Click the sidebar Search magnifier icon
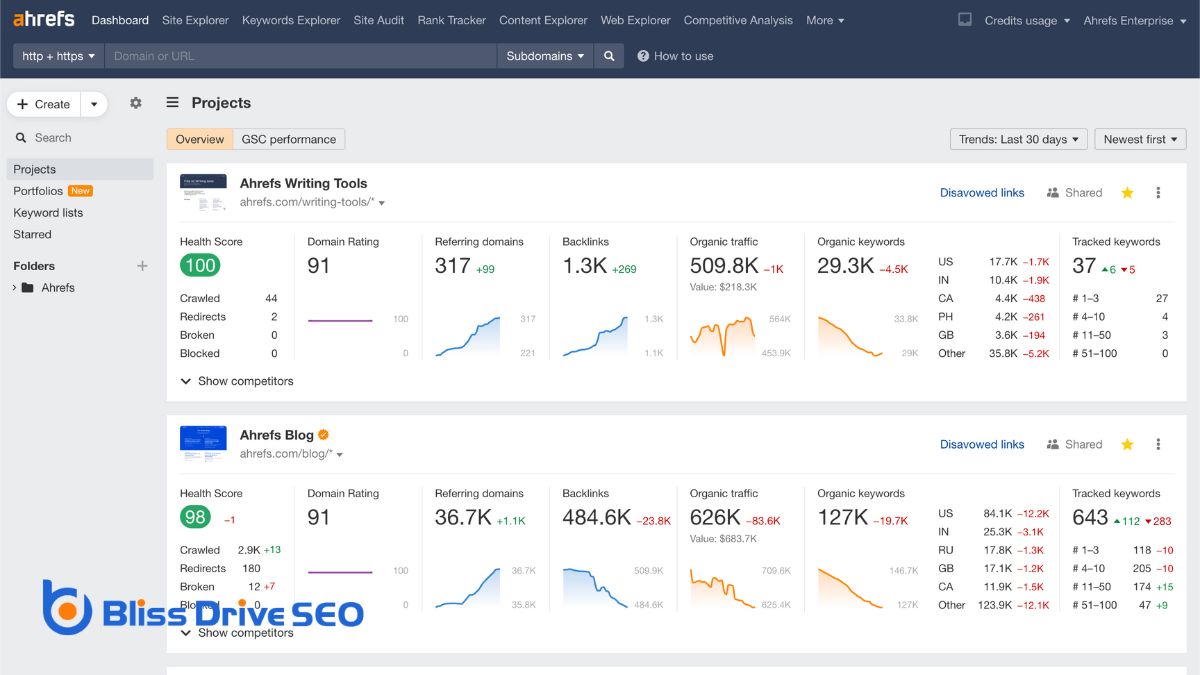Image resolution: width=1200 pixels, height=675 pixels. coord(21,138)
